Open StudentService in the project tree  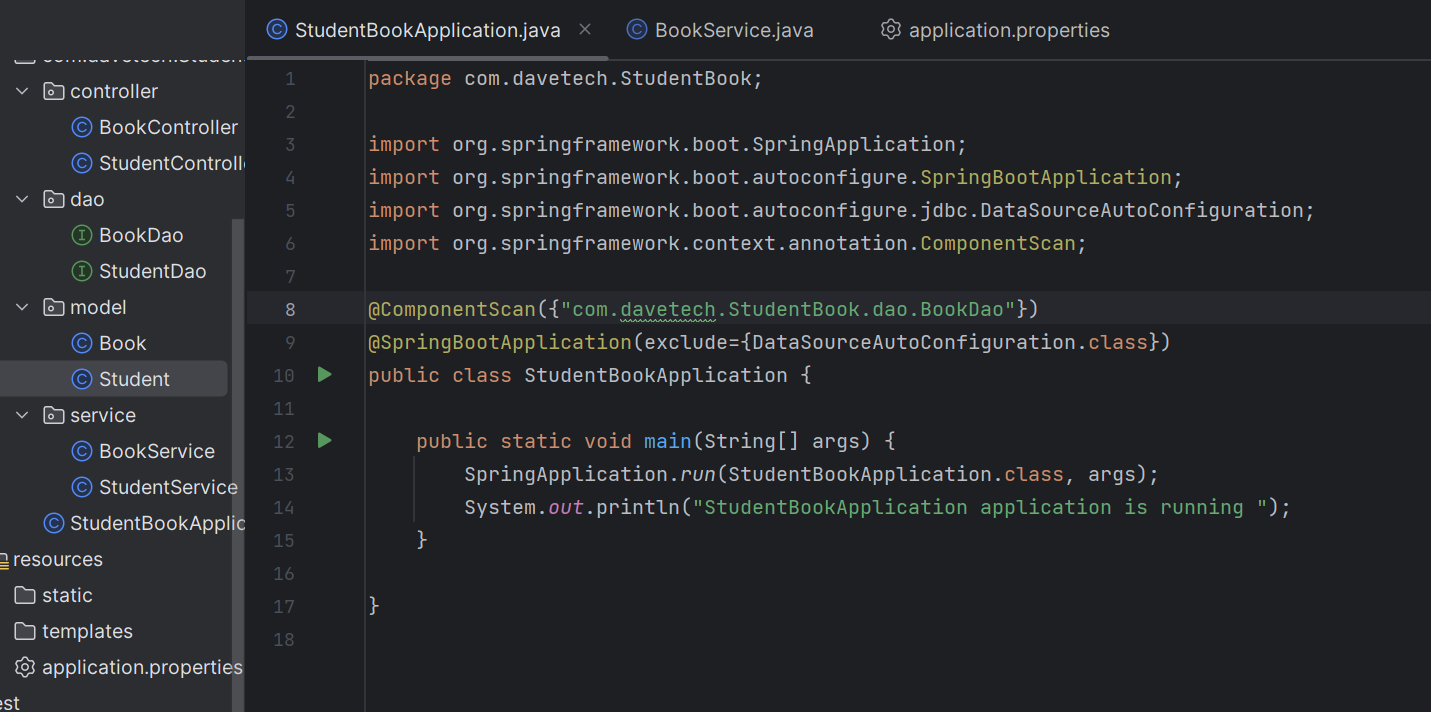(x=167, y=487)
